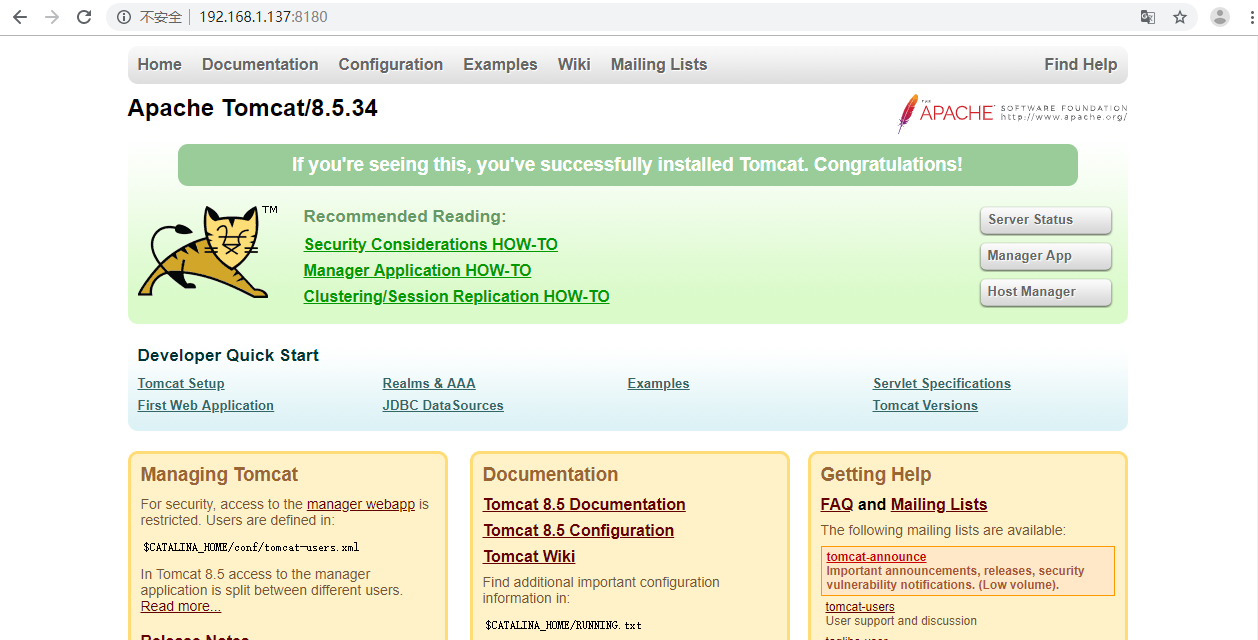Reload the Tomcat page
The height and width of the screenshot is (640, 1258).
click(84, 17)
